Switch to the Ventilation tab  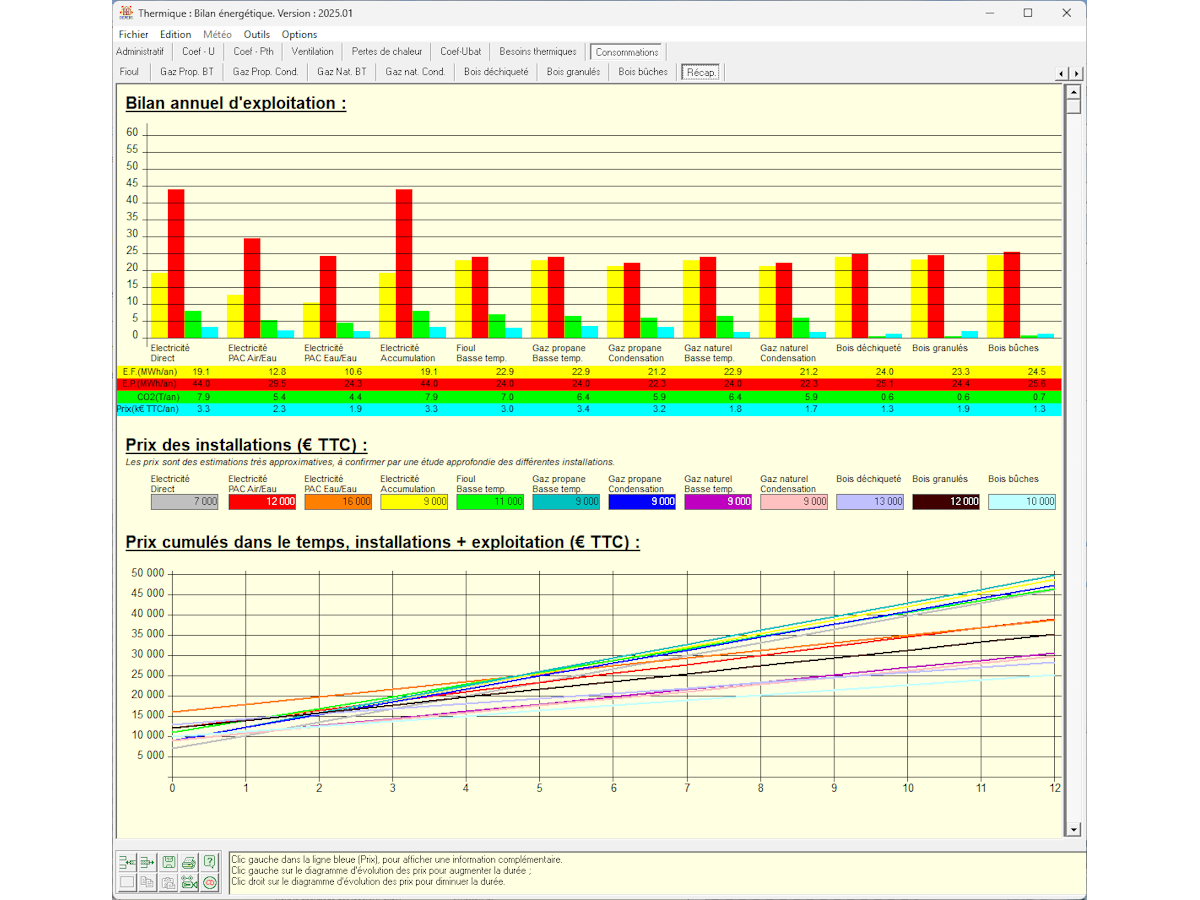coord(312,52)
